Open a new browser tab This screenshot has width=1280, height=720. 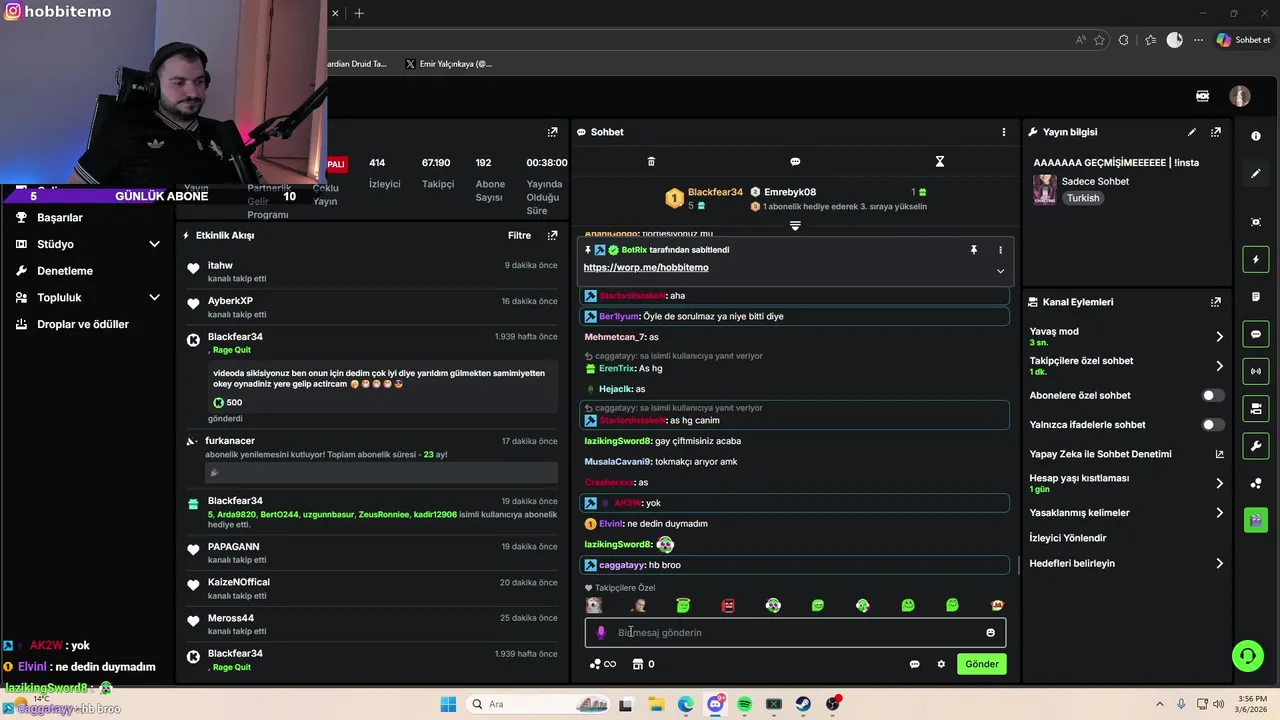[x=359, y=13]
